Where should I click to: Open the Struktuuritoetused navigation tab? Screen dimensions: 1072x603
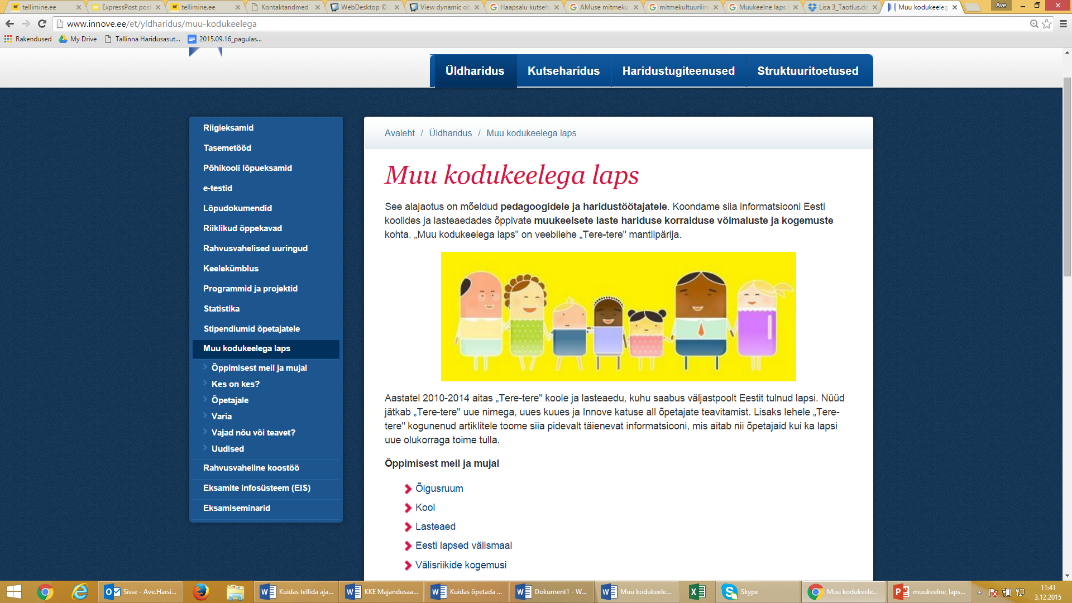pos(807,71)
